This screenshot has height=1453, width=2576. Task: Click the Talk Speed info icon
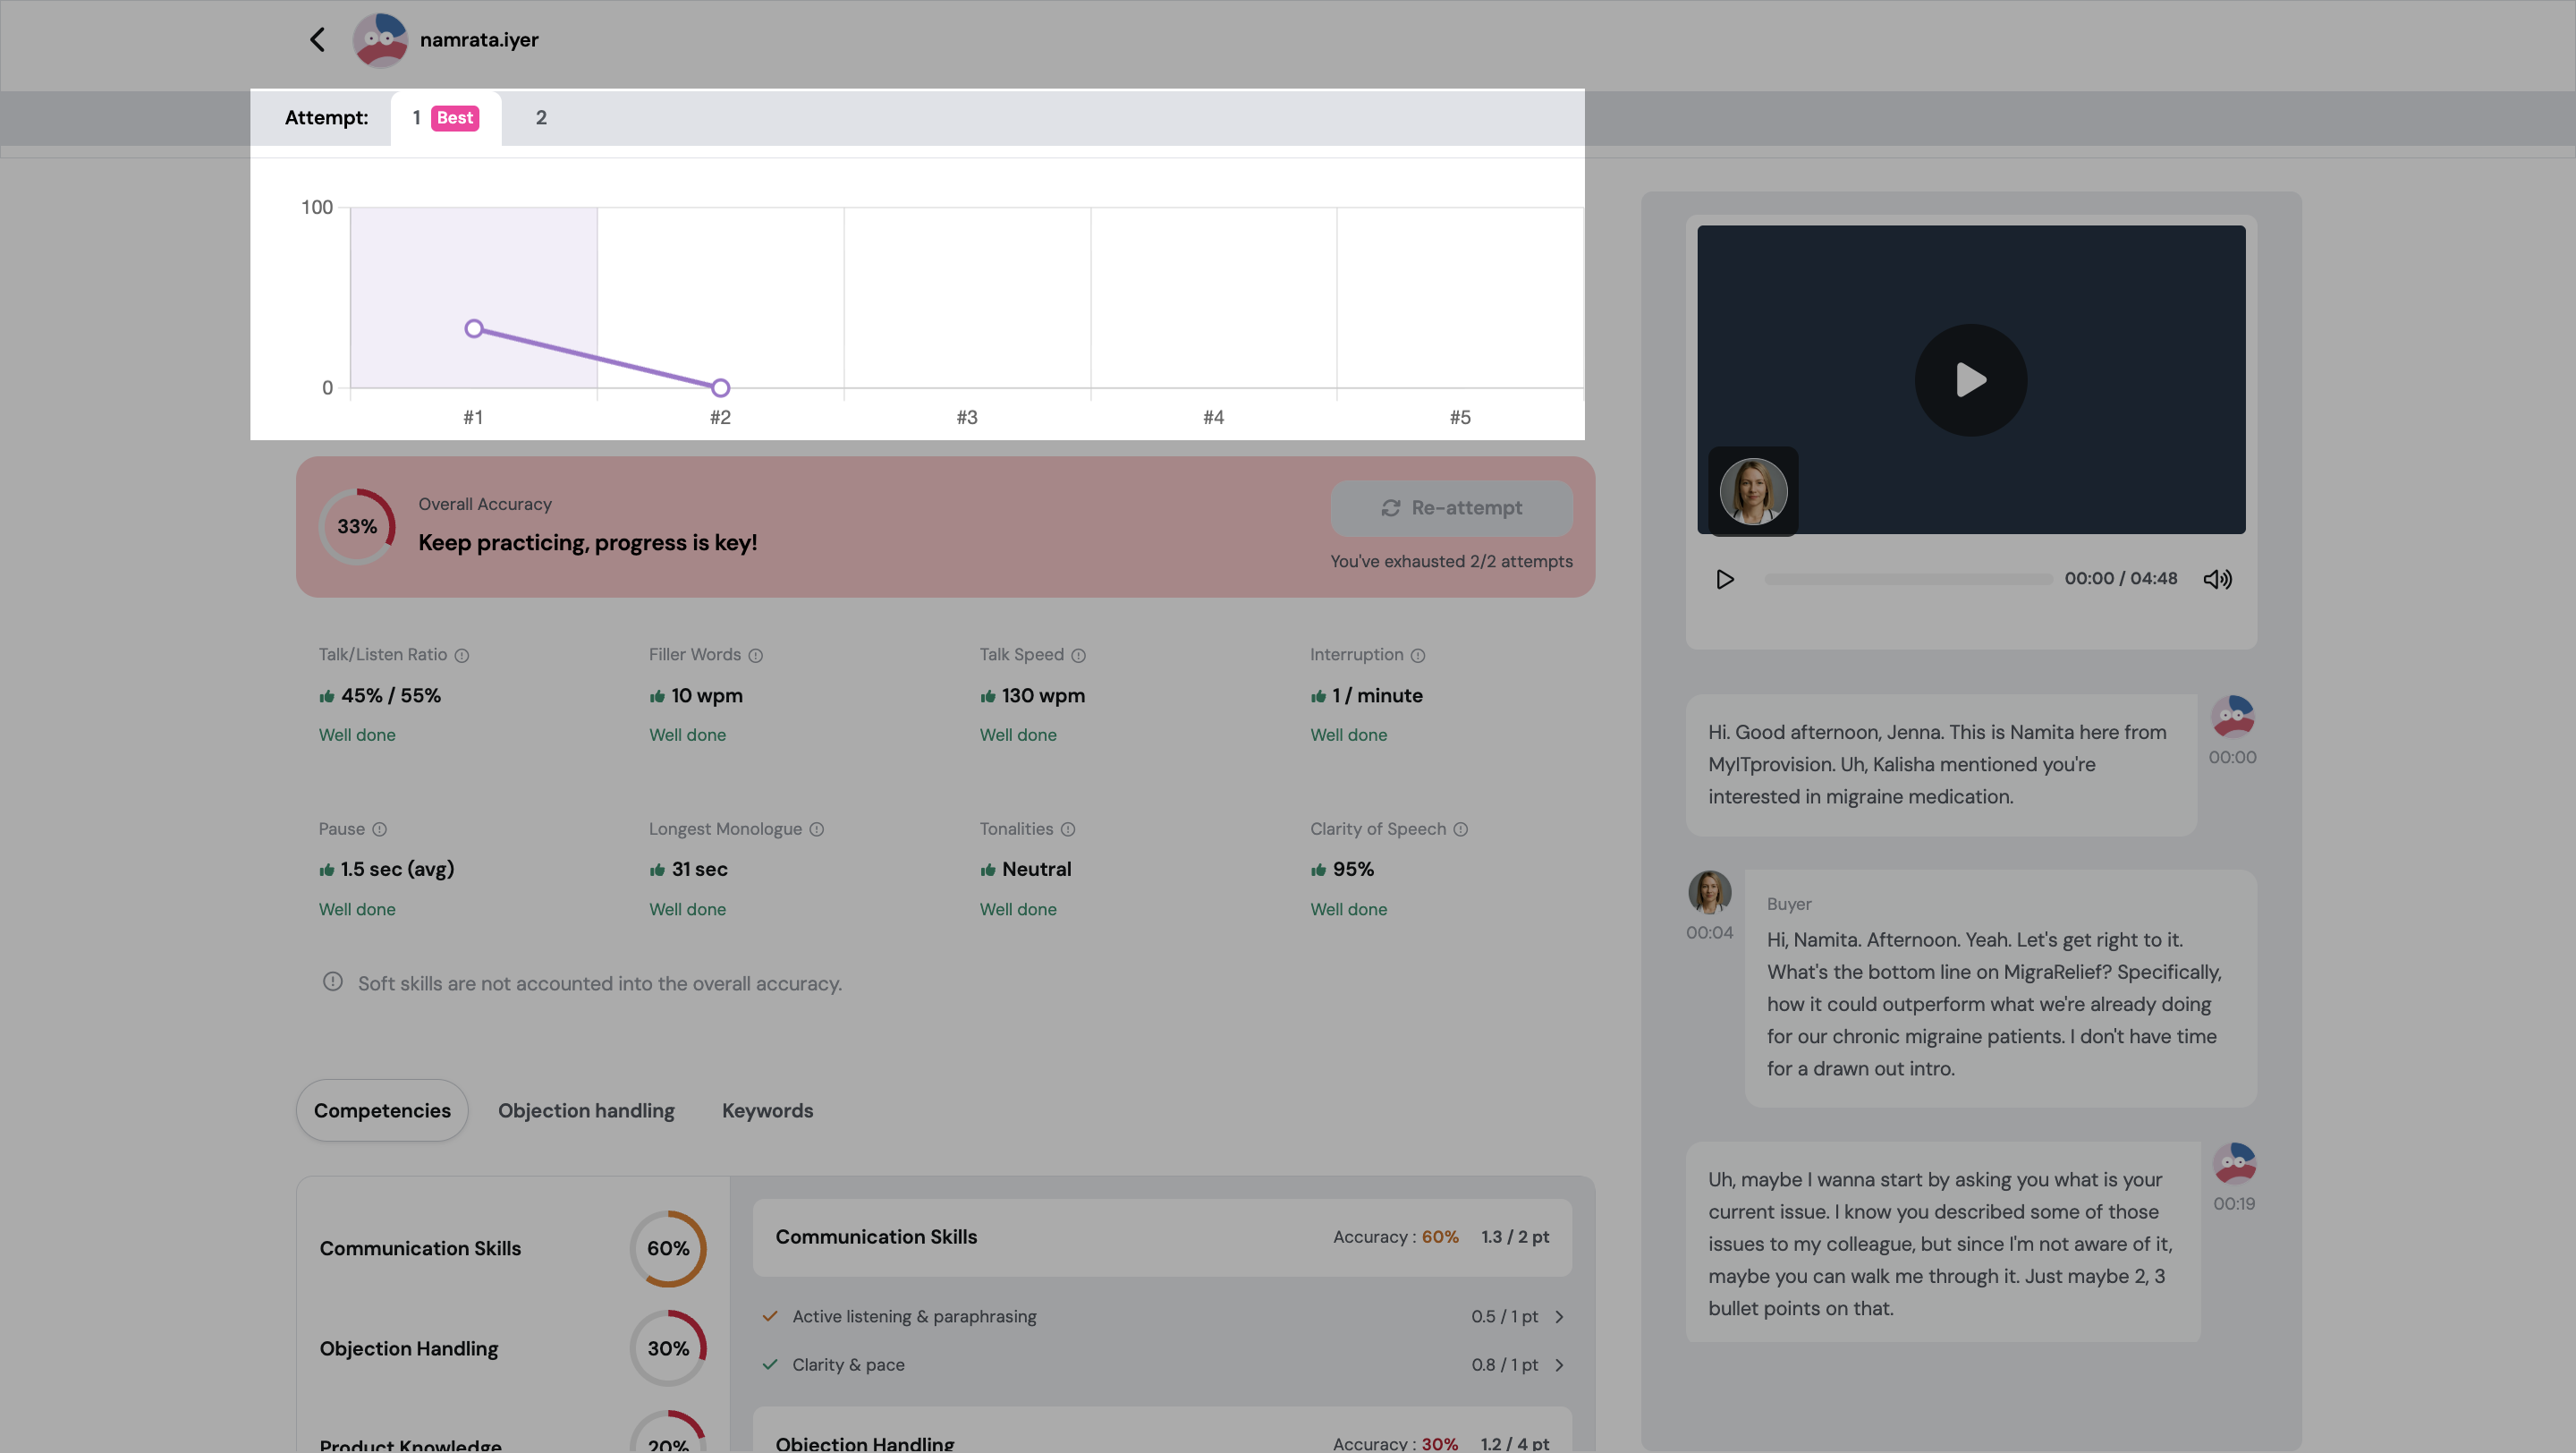click(x=1078, y=656)
